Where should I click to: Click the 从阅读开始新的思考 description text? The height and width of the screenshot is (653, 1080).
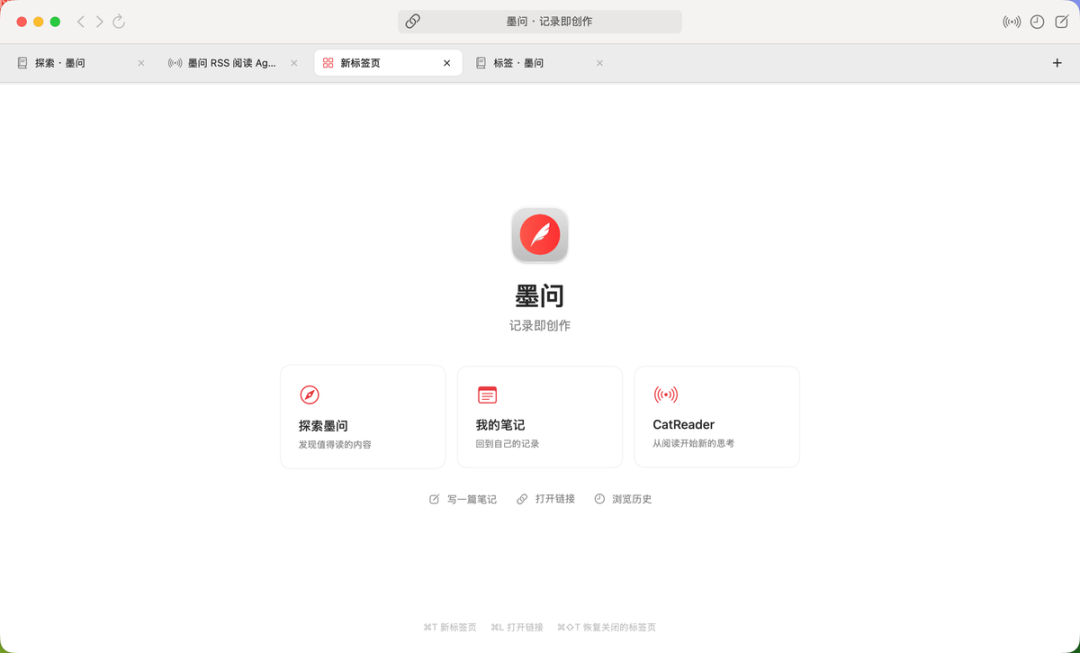(694, 444)
